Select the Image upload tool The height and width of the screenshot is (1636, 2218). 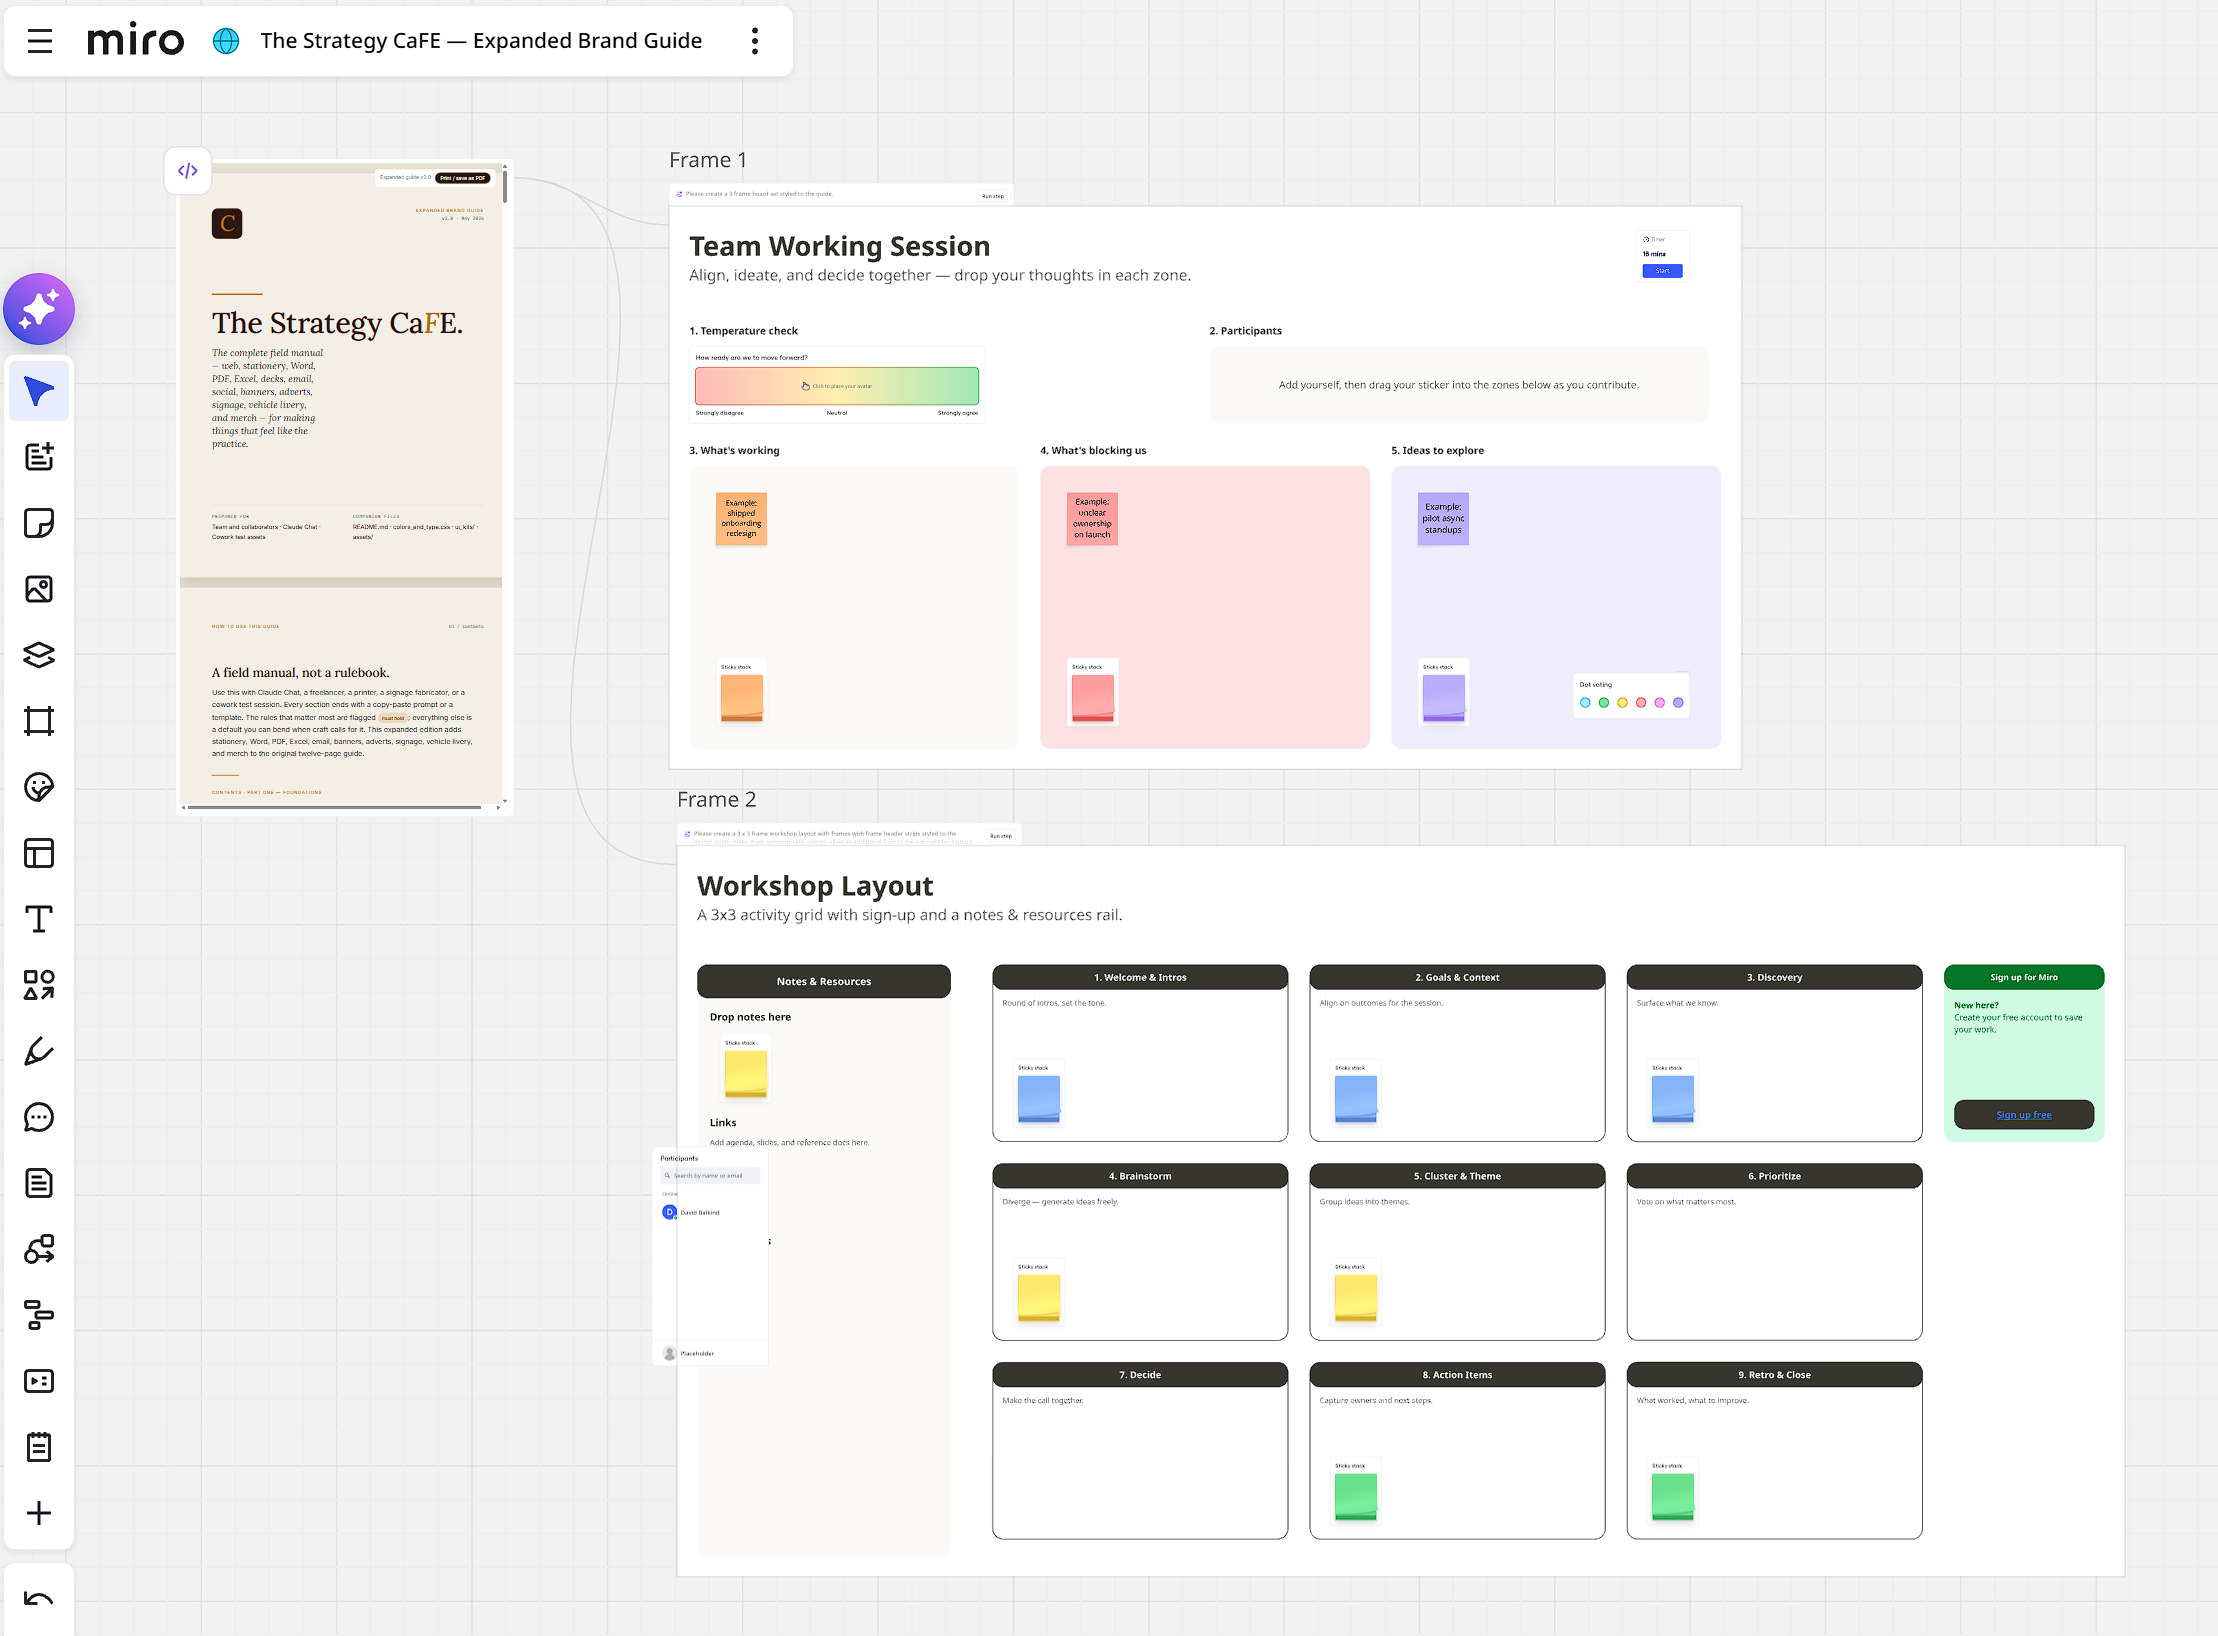pyautogui.click(x=39, y=589)
